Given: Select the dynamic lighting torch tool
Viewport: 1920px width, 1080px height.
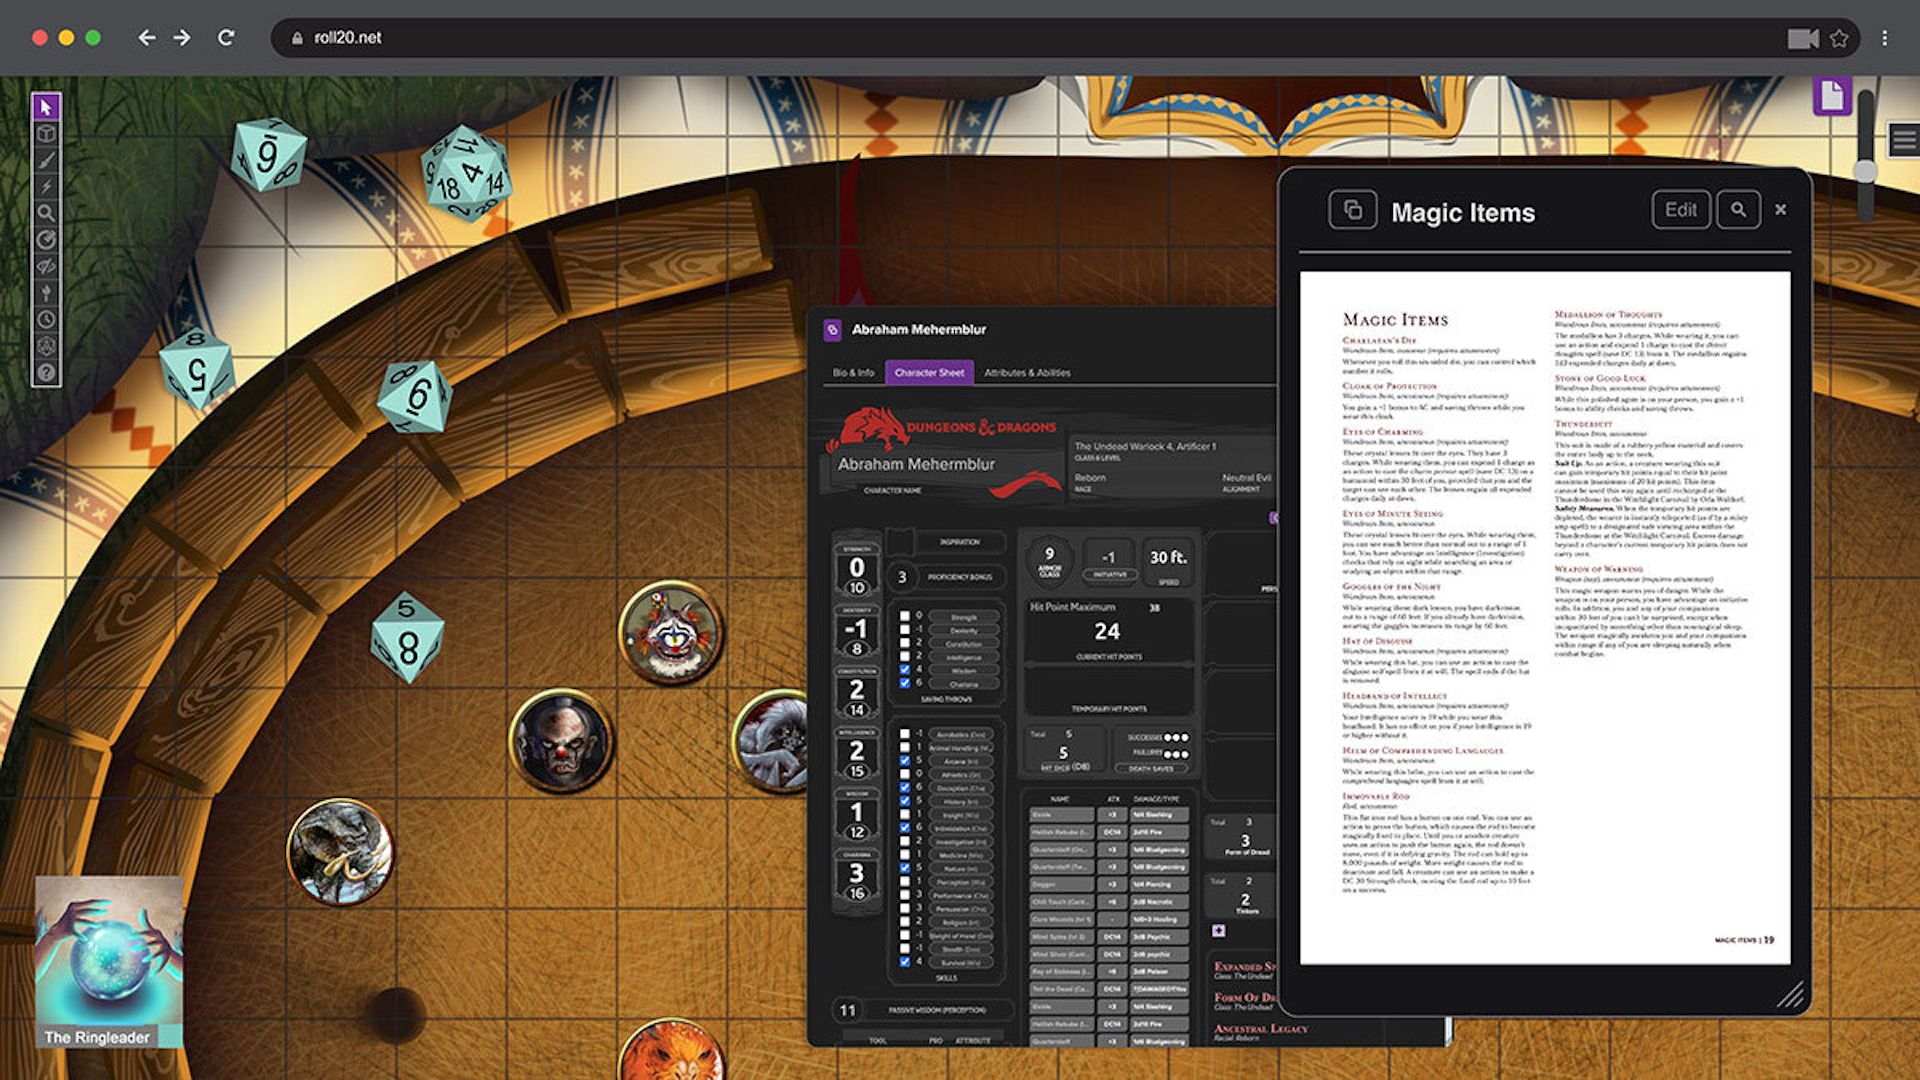Looking at the screenshot, I should point(47,290).
